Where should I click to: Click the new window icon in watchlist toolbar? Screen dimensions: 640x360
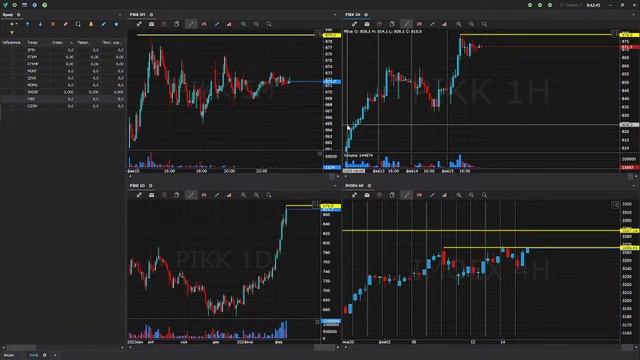tap(78, 24)
